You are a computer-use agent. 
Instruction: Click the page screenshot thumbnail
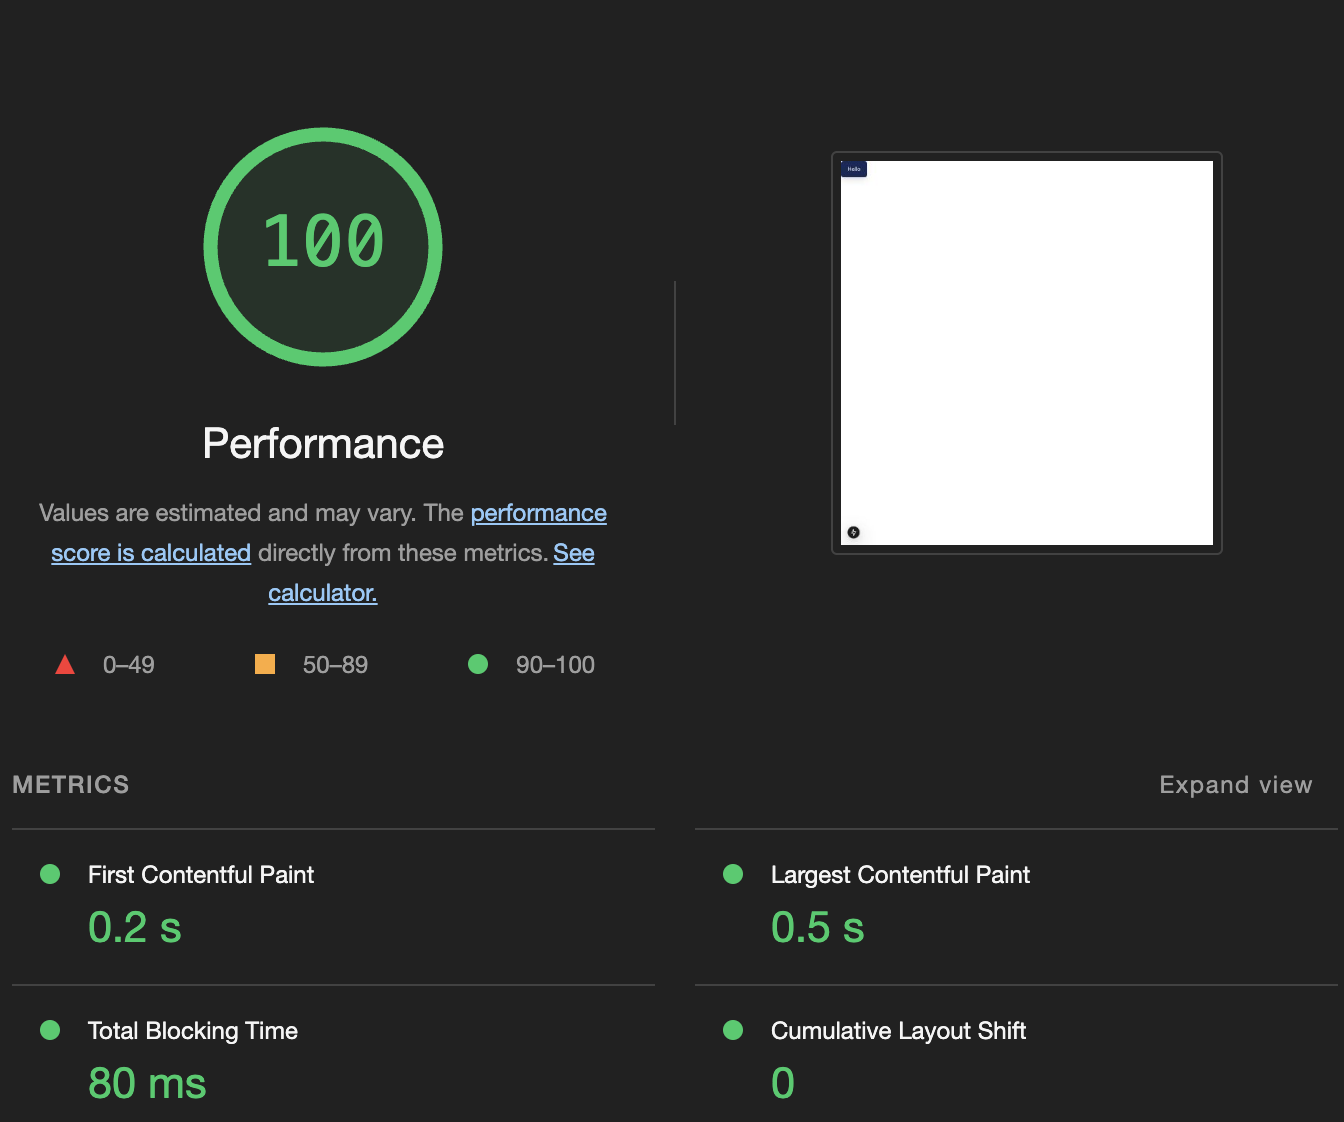[x=1027, y=353]
